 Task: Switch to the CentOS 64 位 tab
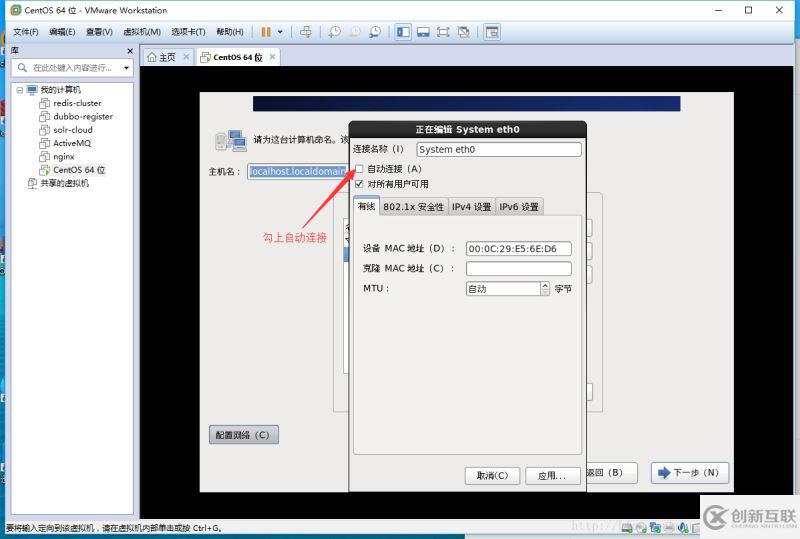(238, 57)
